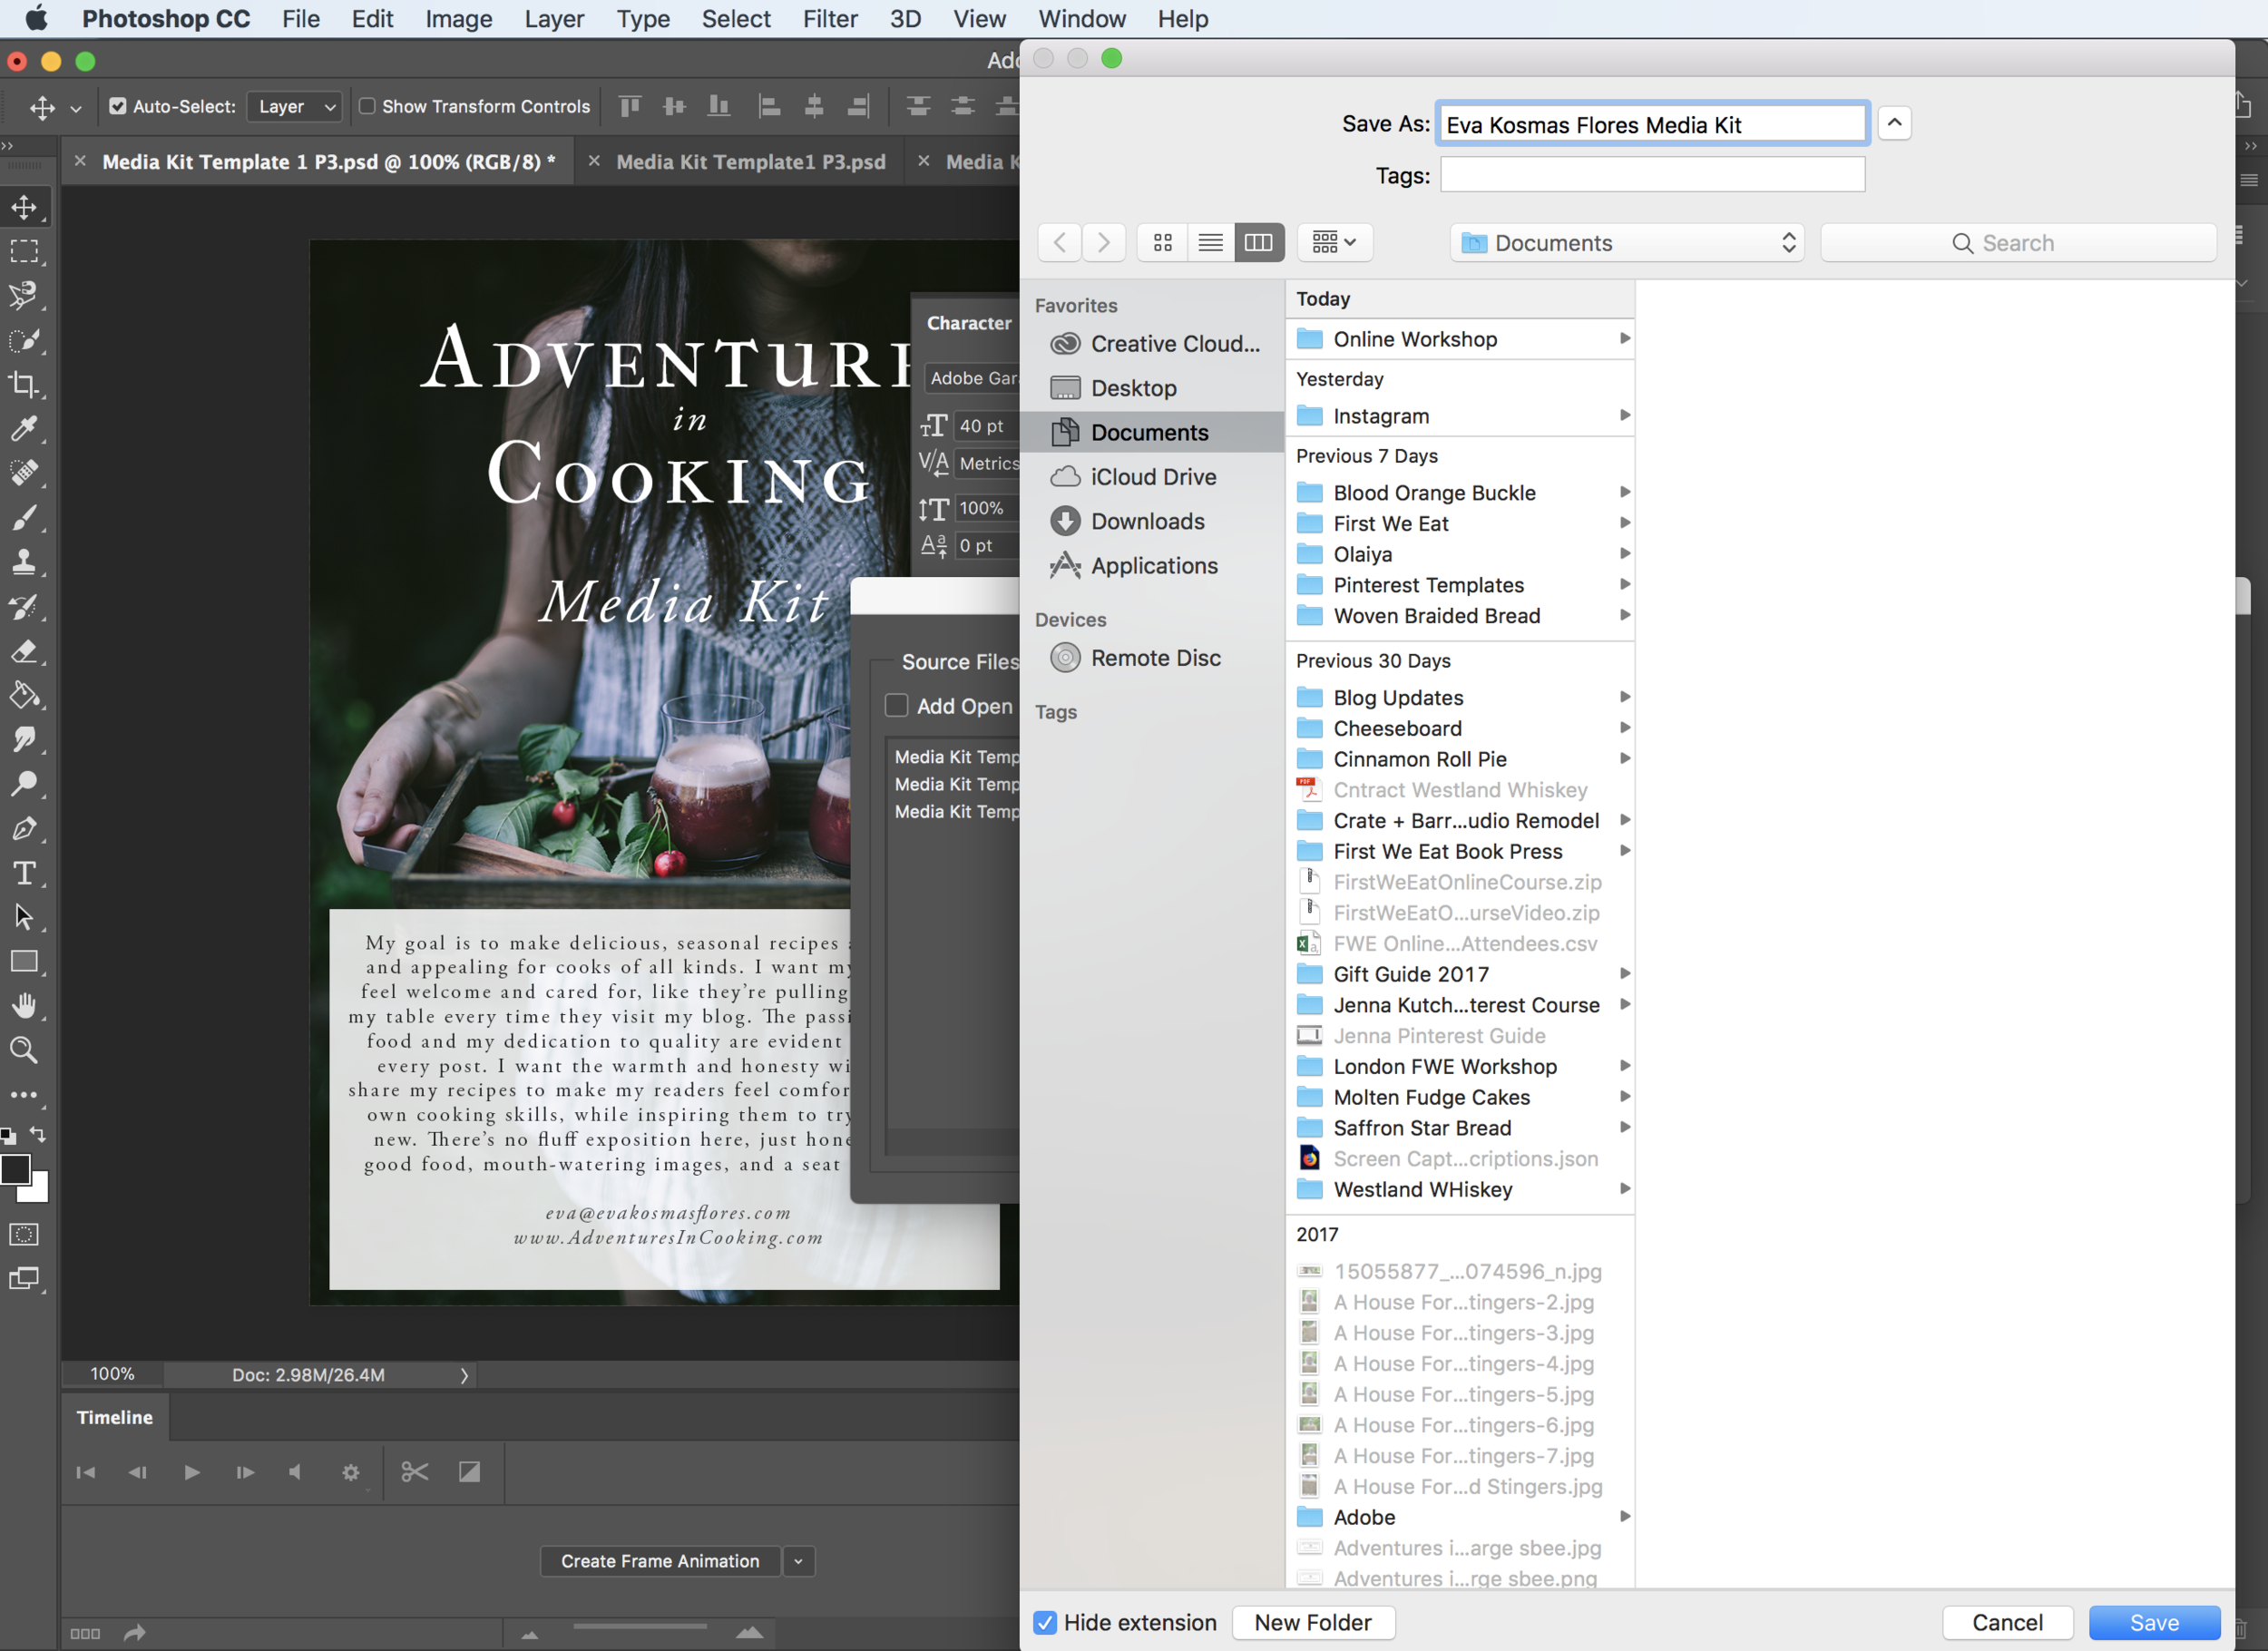Select the Zoom tool

pos(24,1050)
